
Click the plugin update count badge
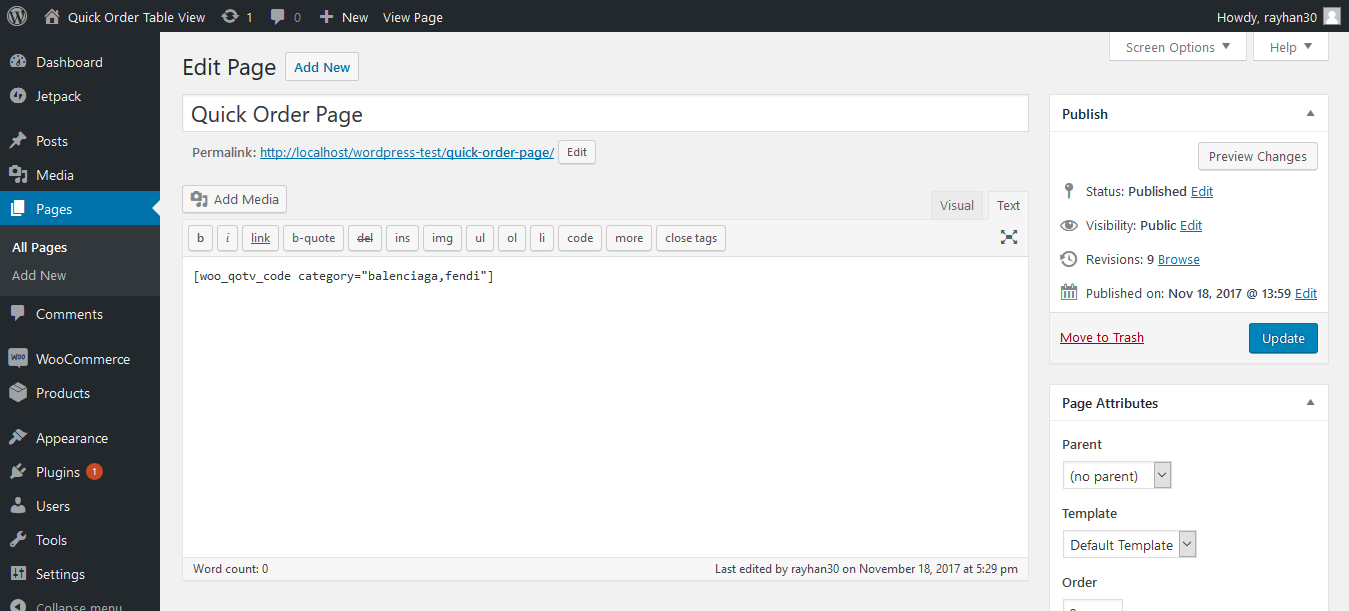pos(94,472)
